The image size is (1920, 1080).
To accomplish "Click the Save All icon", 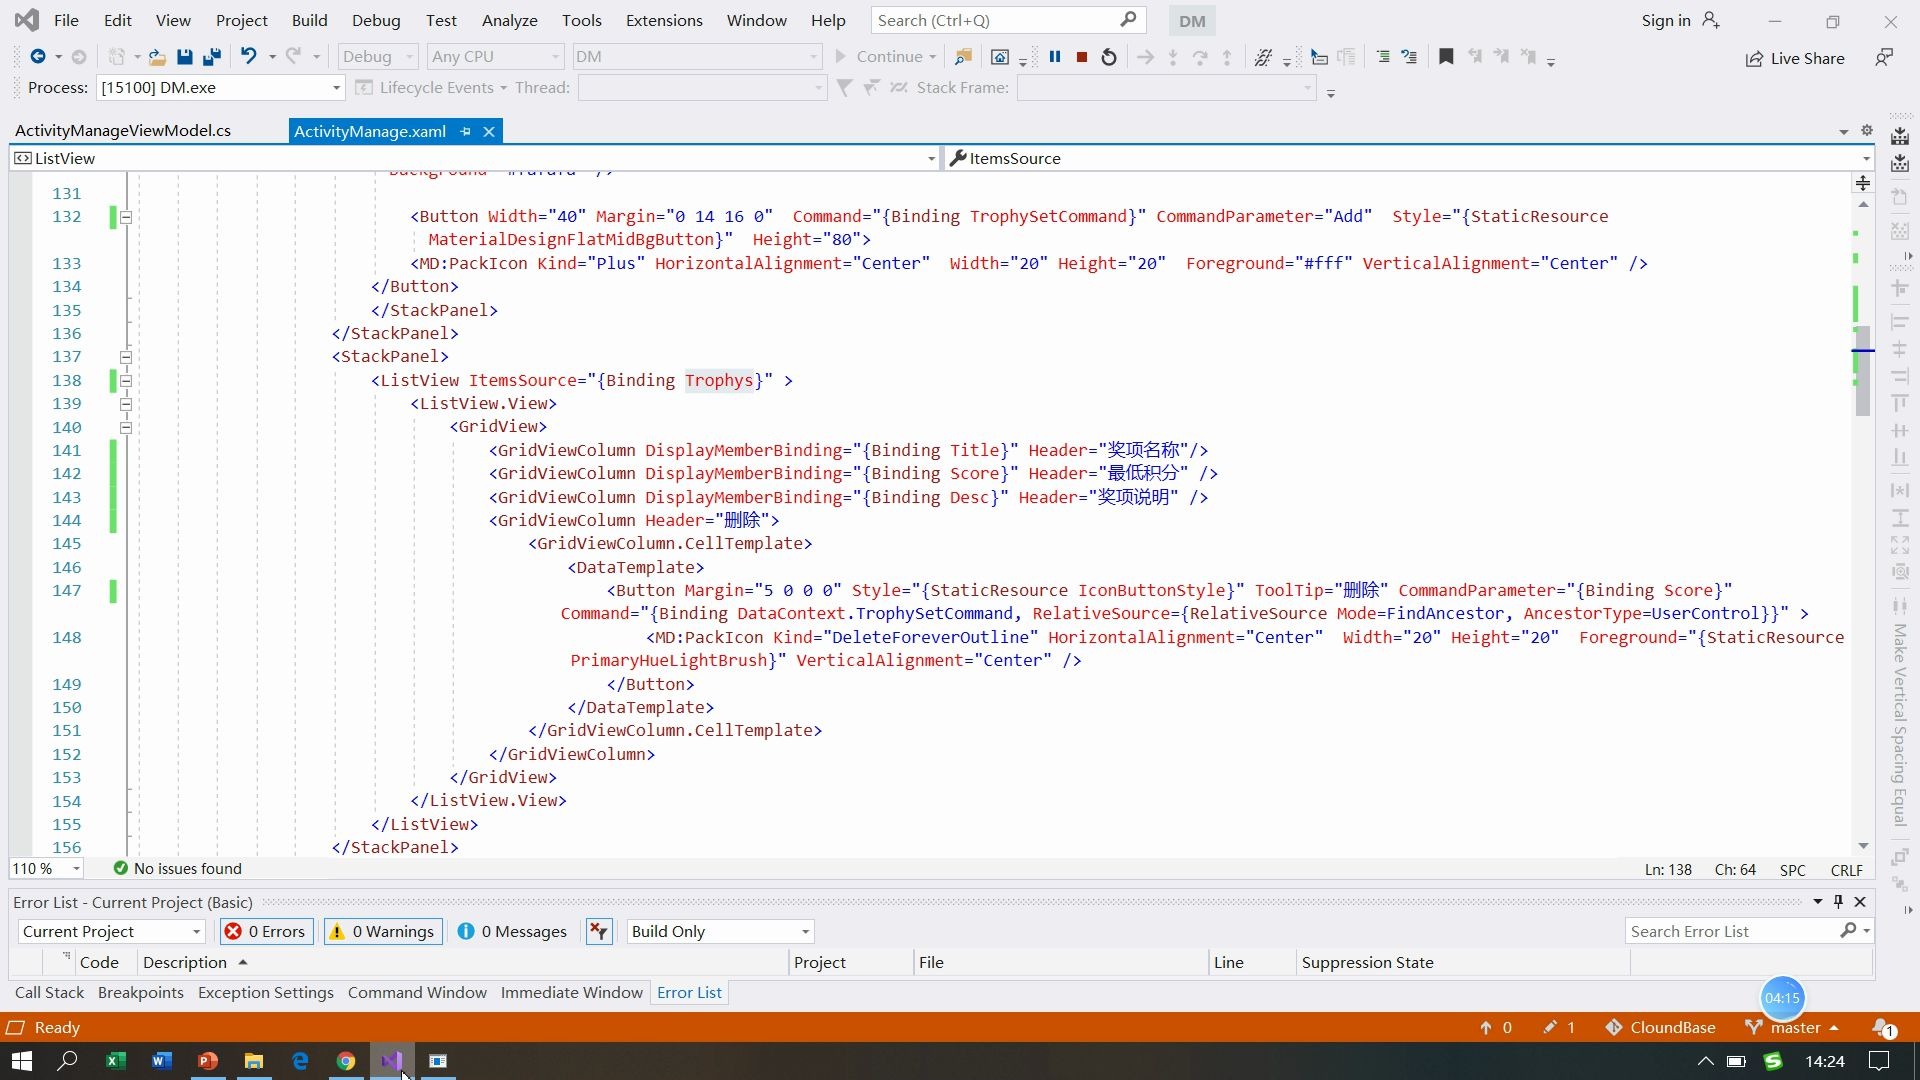I will (211, 57).
